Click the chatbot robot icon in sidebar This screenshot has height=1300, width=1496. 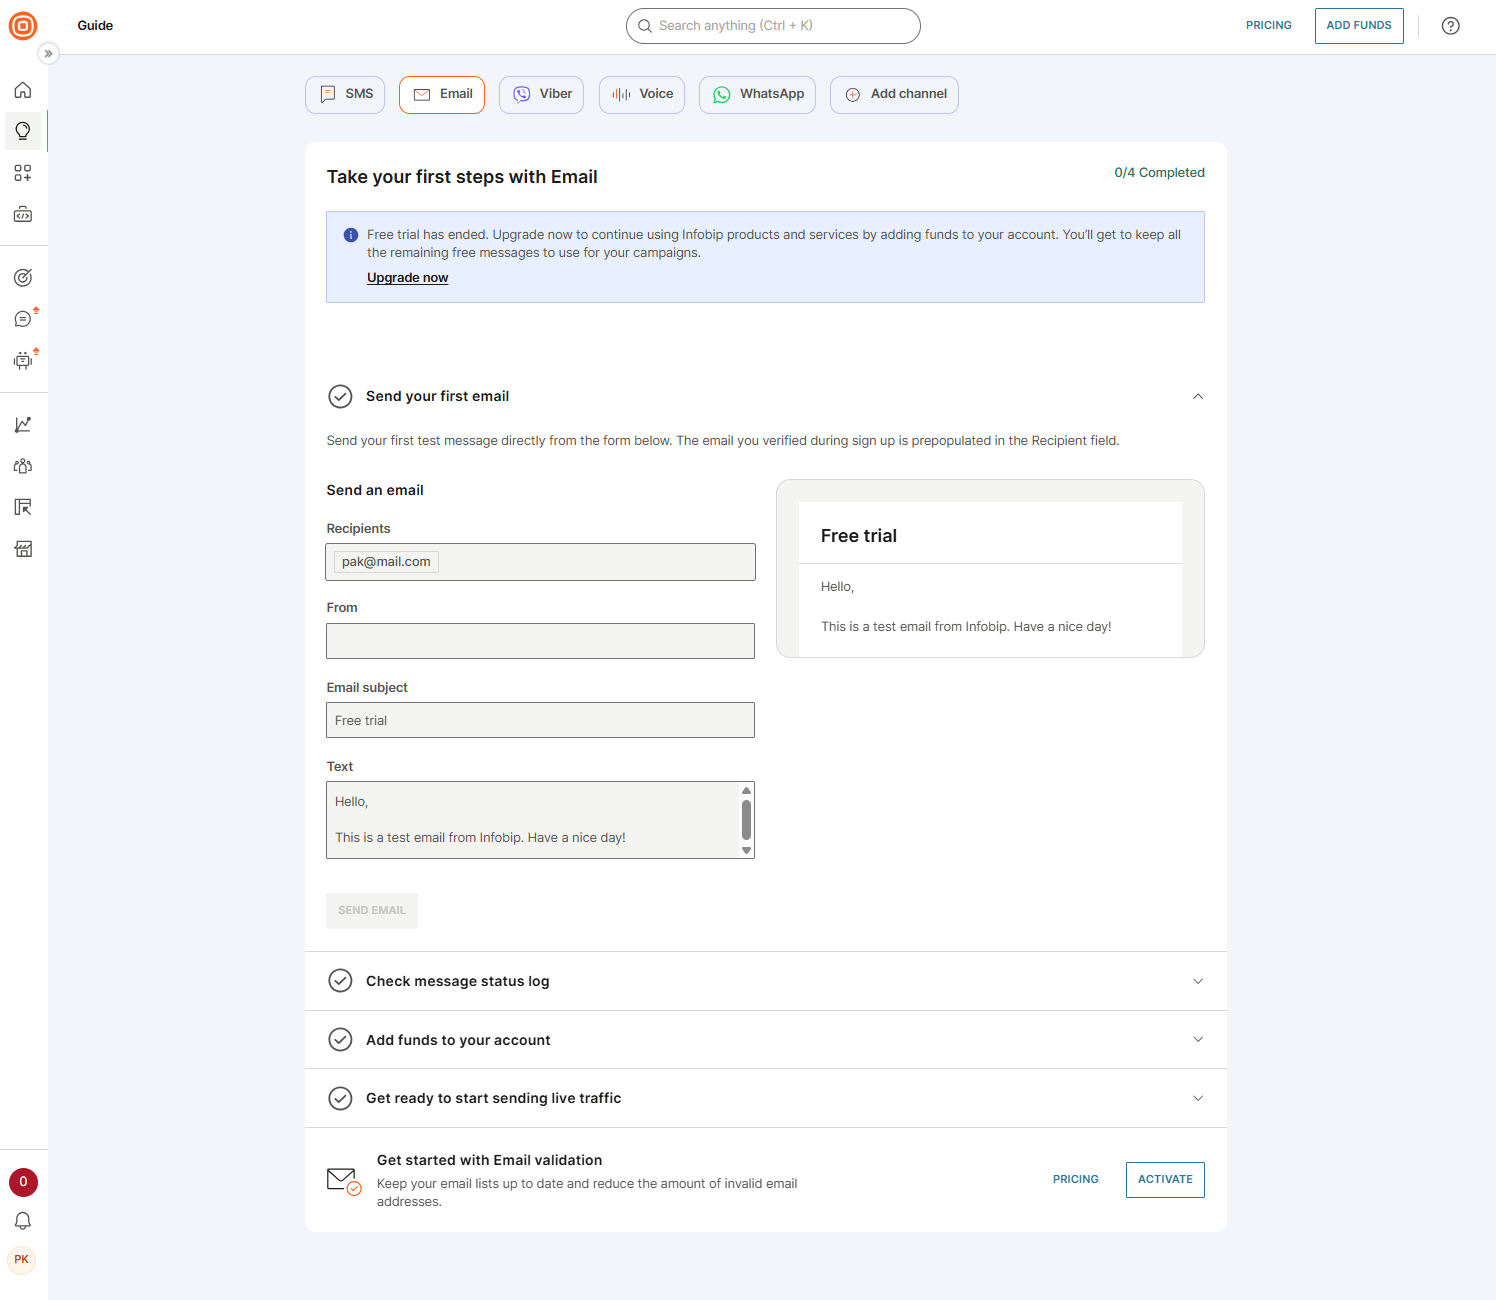click(x=23, y=360)
